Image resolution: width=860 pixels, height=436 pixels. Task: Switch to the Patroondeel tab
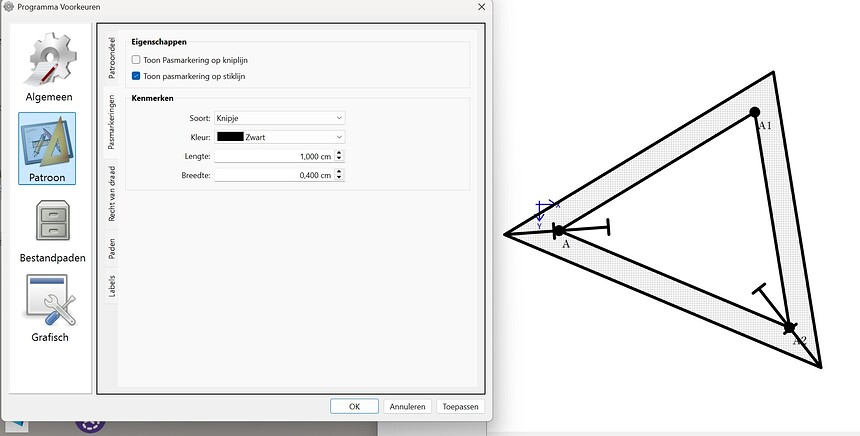(x=112, y=59)
